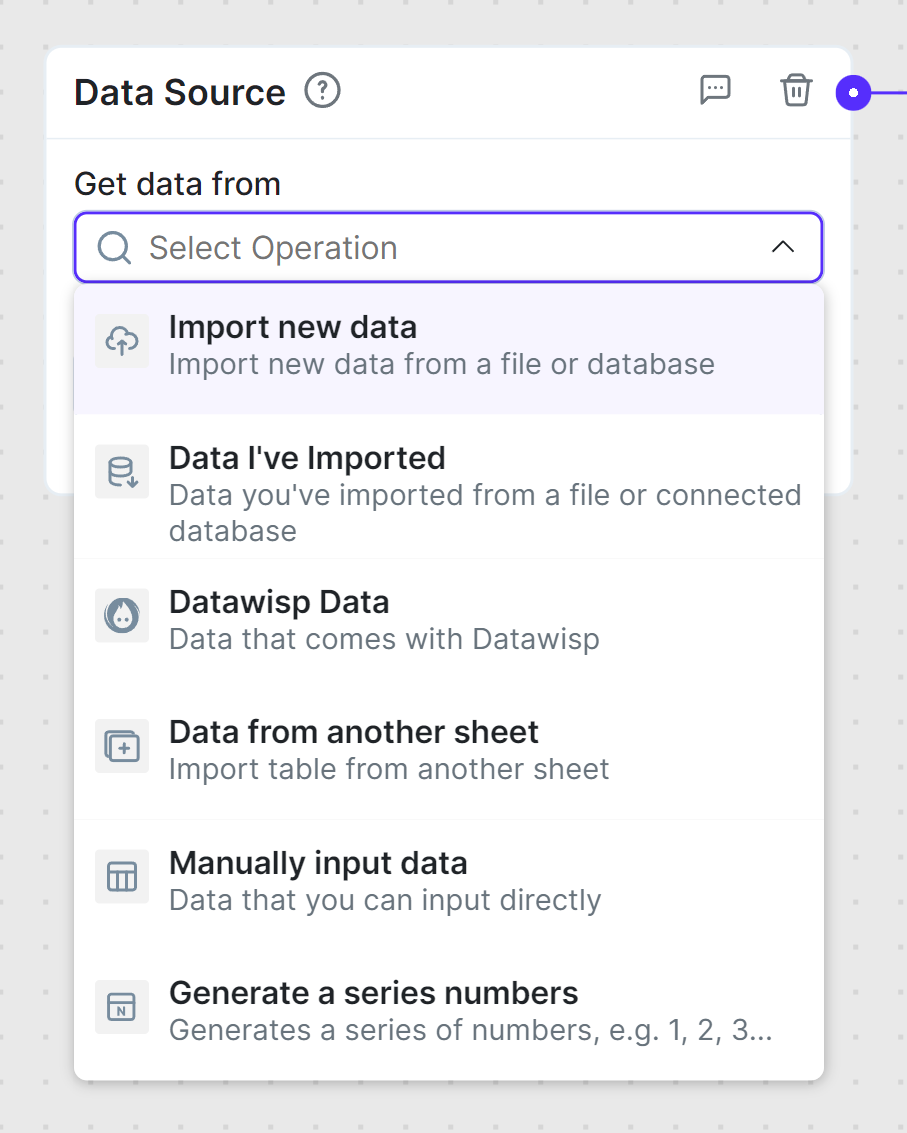Click the cloud upload icon
This screenshot has width=907, height=1133.
point(122,342)
